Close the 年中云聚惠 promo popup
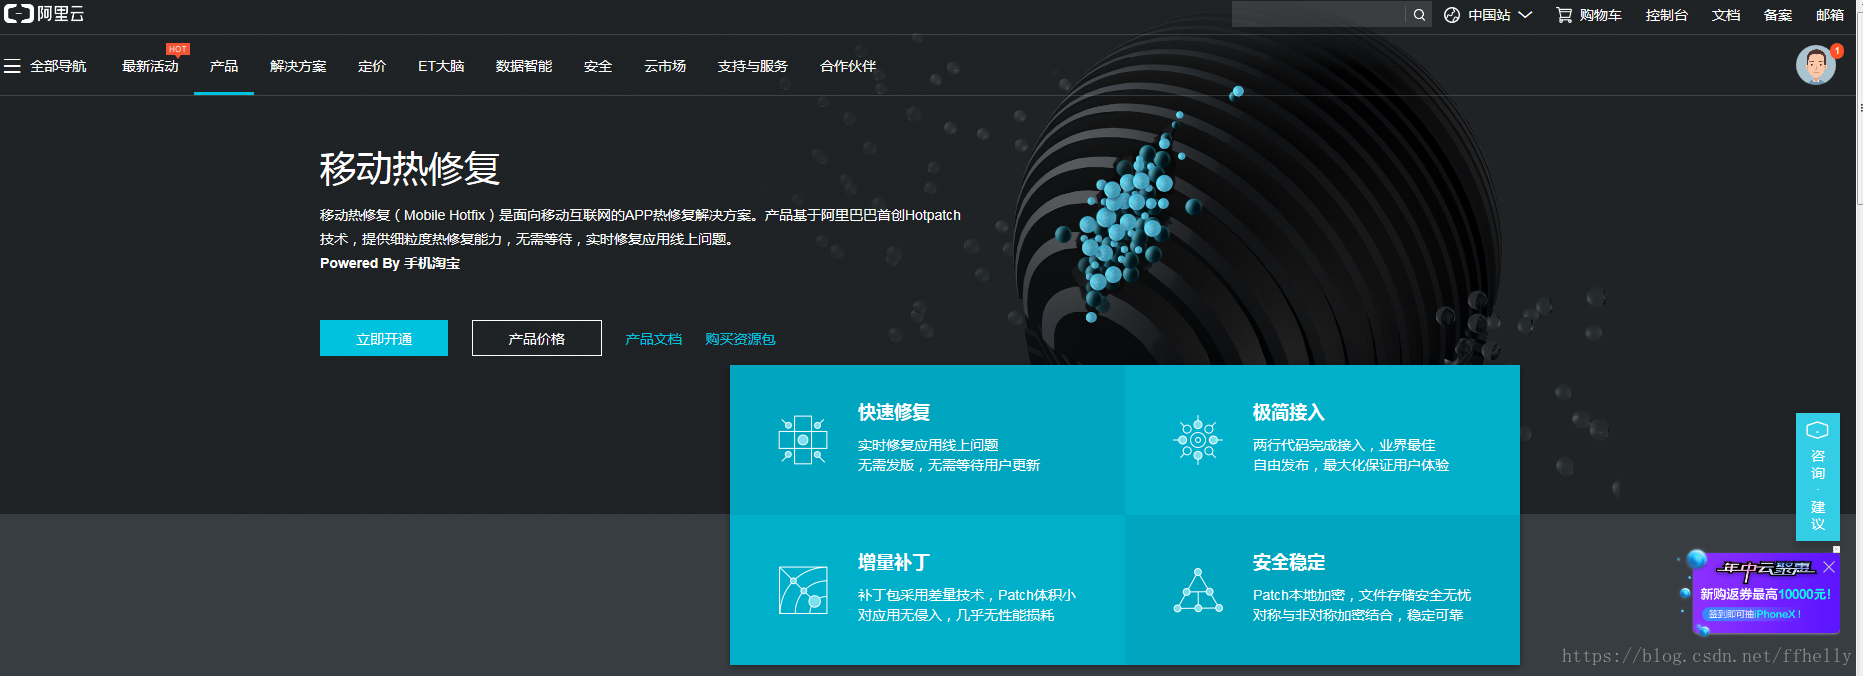 point(1829,567)
